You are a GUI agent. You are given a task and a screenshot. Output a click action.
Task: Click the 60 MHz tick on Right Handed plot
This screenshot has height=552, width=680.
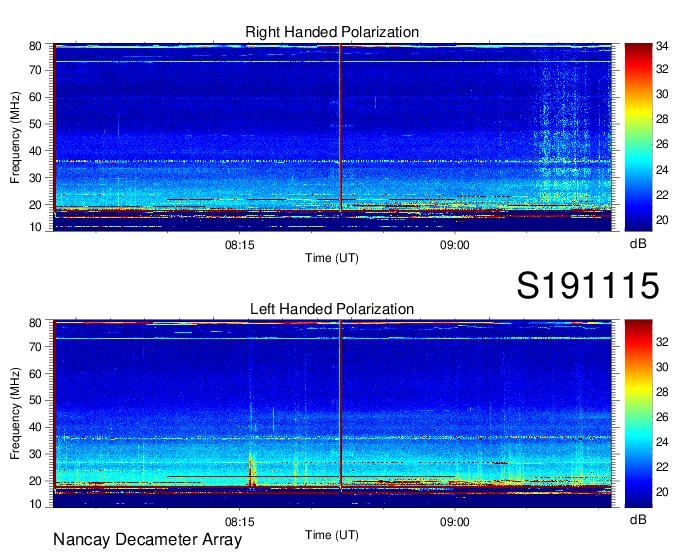(35, 97)
